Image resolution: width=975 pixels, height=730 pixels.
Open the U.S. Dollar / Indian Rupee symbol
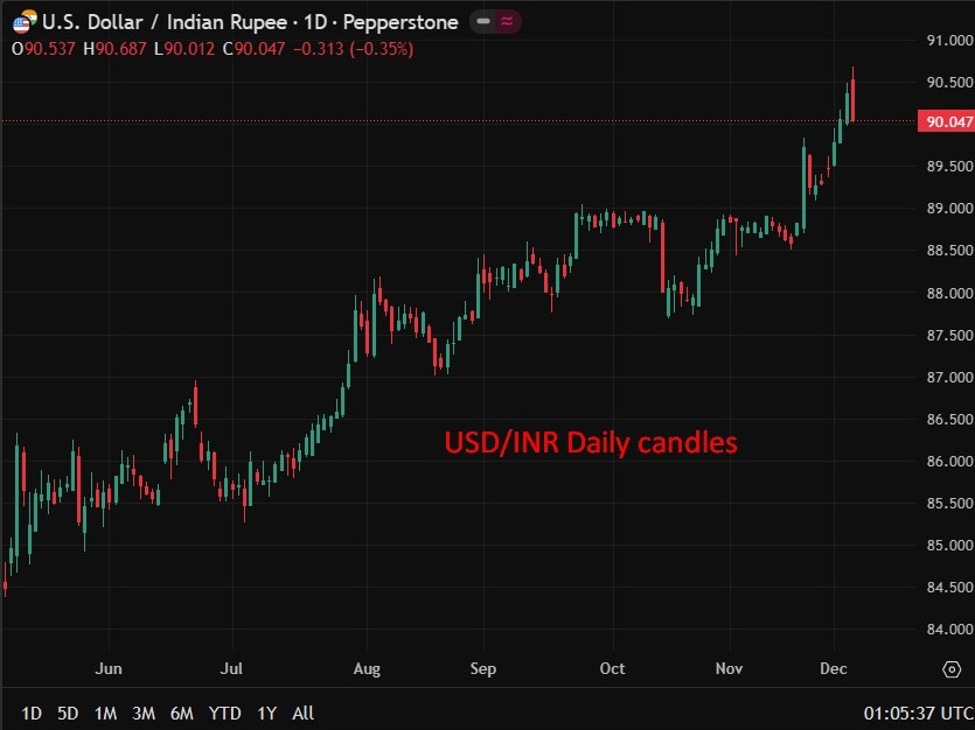pyautogui.click(x=160, y=21)
